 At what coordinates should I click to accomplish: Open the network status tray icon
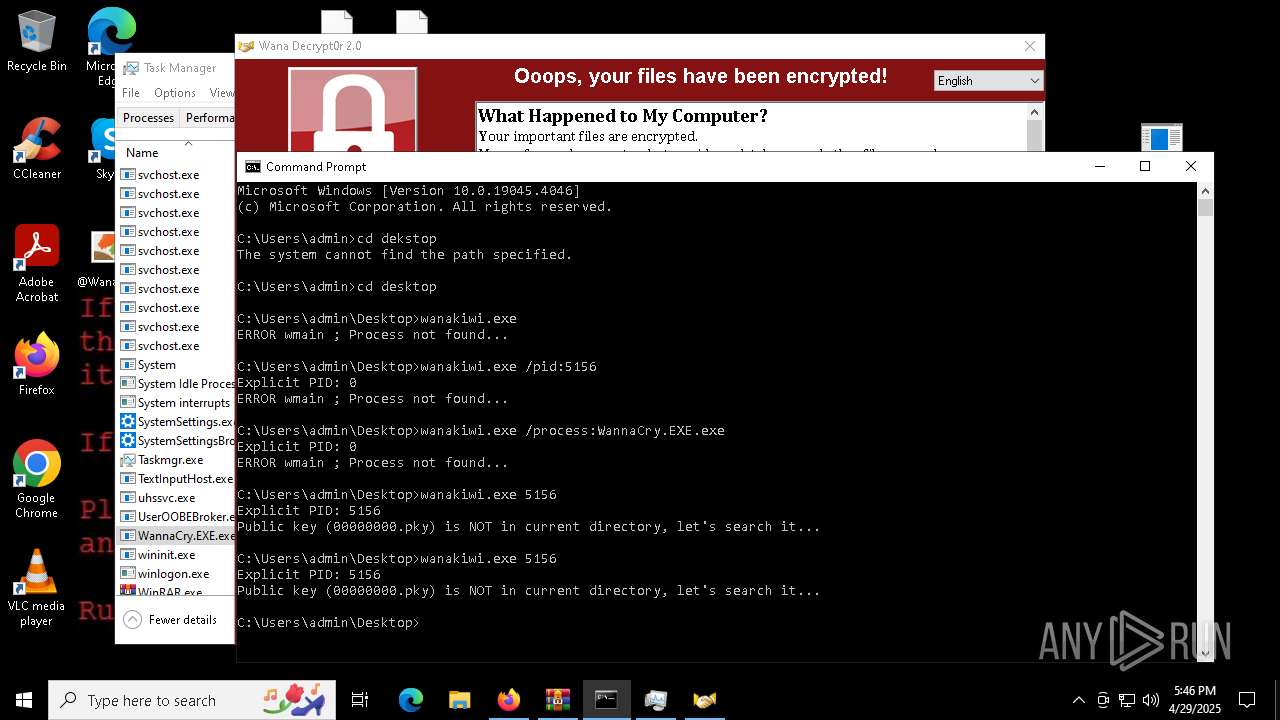coord(1127,700)
